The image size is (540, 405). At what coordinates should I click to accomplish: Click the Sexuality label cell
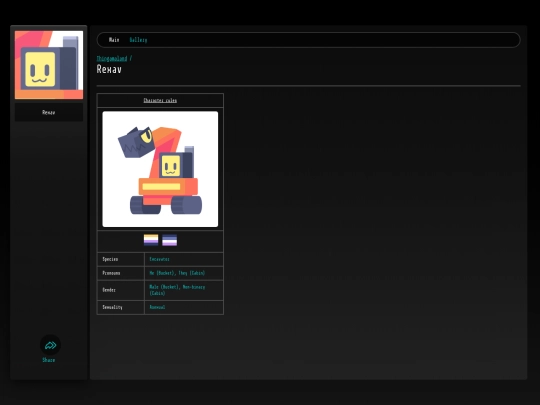coord(121,307)
